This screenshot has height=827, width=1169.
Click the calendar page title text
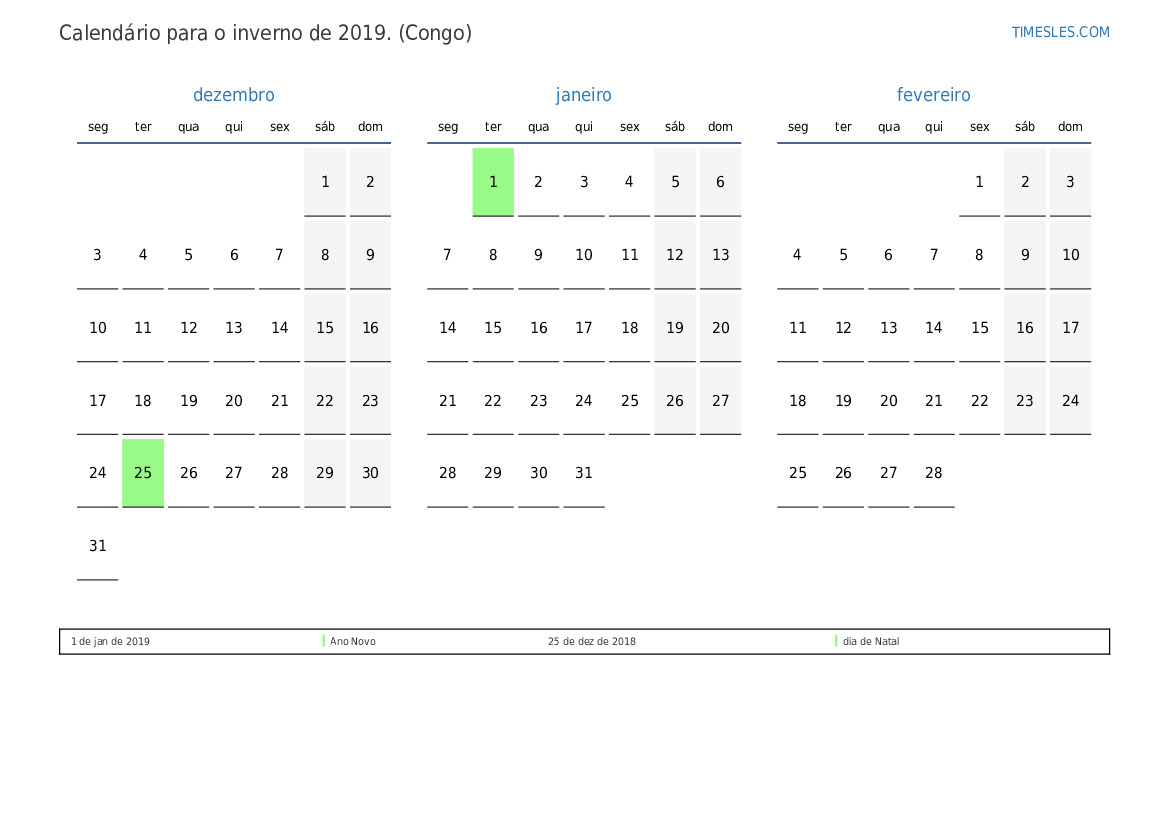(x=265, y=33)
